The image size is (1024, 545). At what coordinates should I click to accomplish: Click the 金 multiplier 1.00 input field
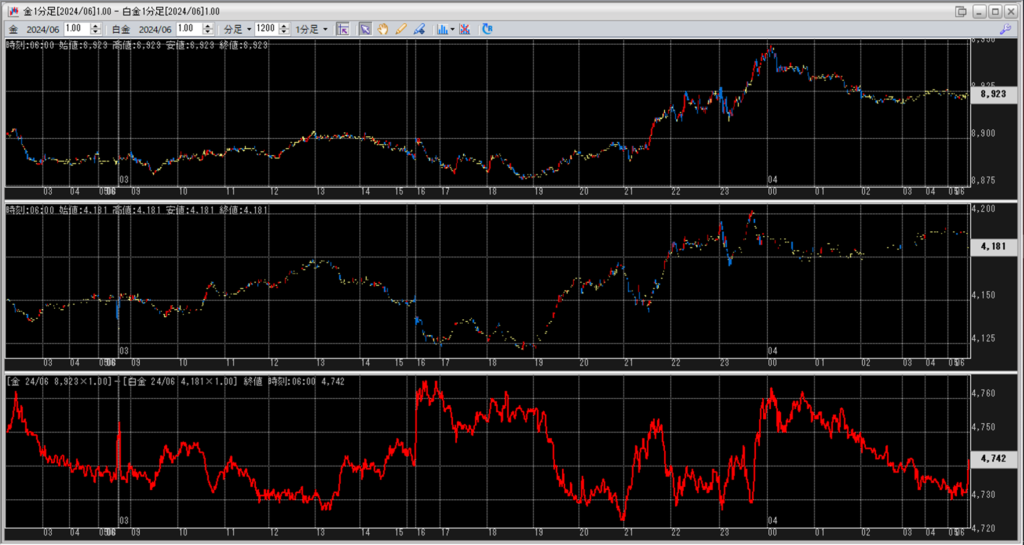[x=76, y=29]
